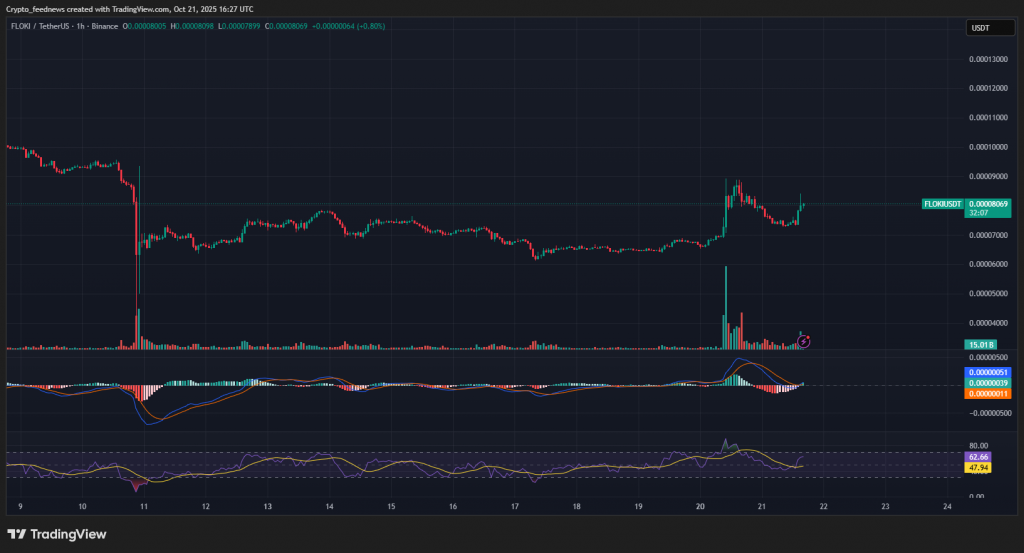Open the USDT currency selector
1024x553 pixels.
tap(990, 28)
